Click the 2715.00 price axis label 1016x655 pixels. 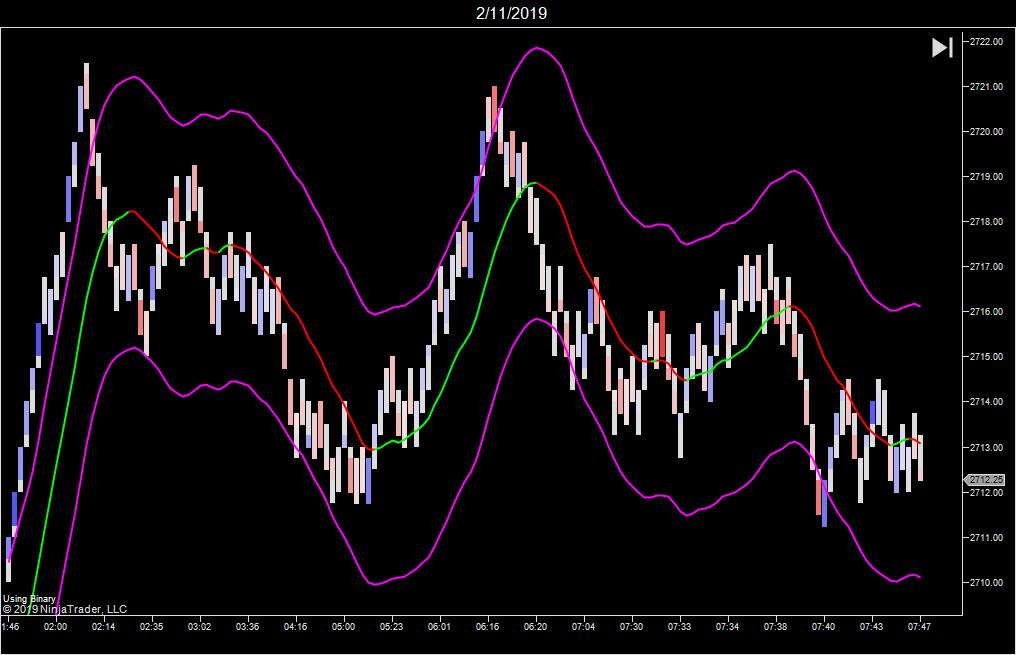pyautogui.click(x=986, y=356)
